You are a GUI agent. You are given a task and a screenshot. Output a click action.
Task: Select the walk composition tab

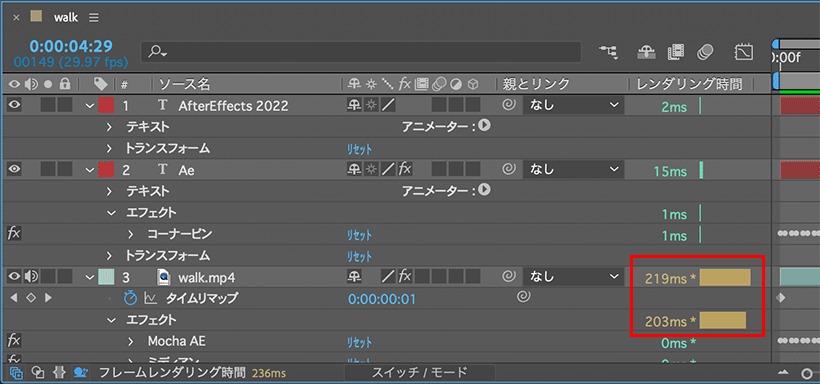coord(65,17)
